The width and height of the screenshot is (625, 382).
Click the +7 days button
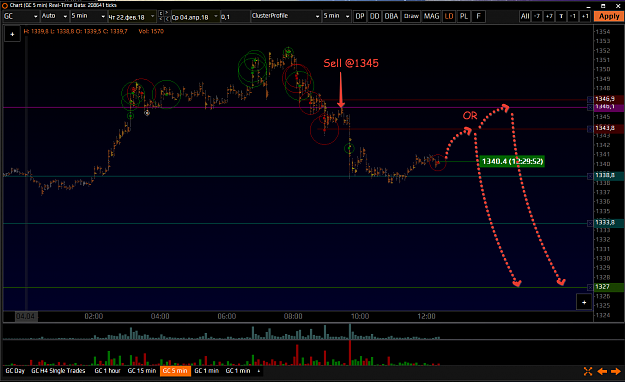(549, 16)
